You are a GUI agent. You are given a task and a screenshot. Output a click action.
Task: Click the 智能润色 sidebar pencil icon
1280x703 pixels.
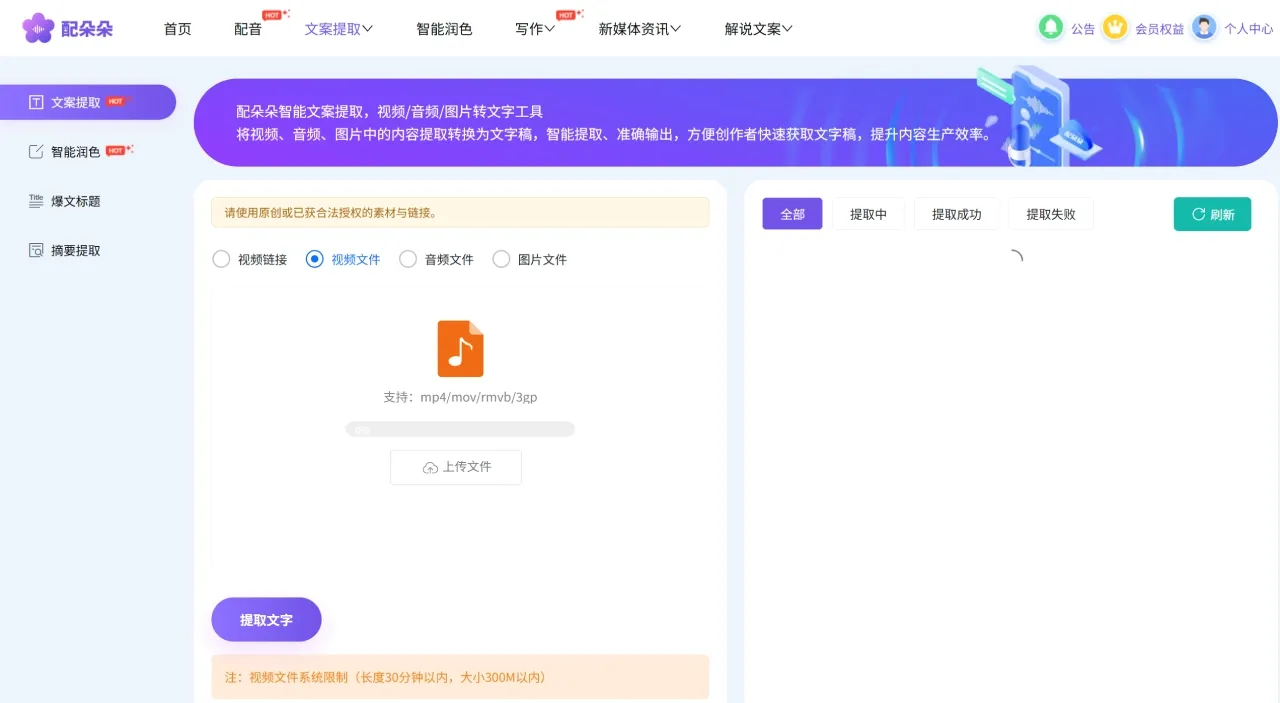click(x=36, y=151)
